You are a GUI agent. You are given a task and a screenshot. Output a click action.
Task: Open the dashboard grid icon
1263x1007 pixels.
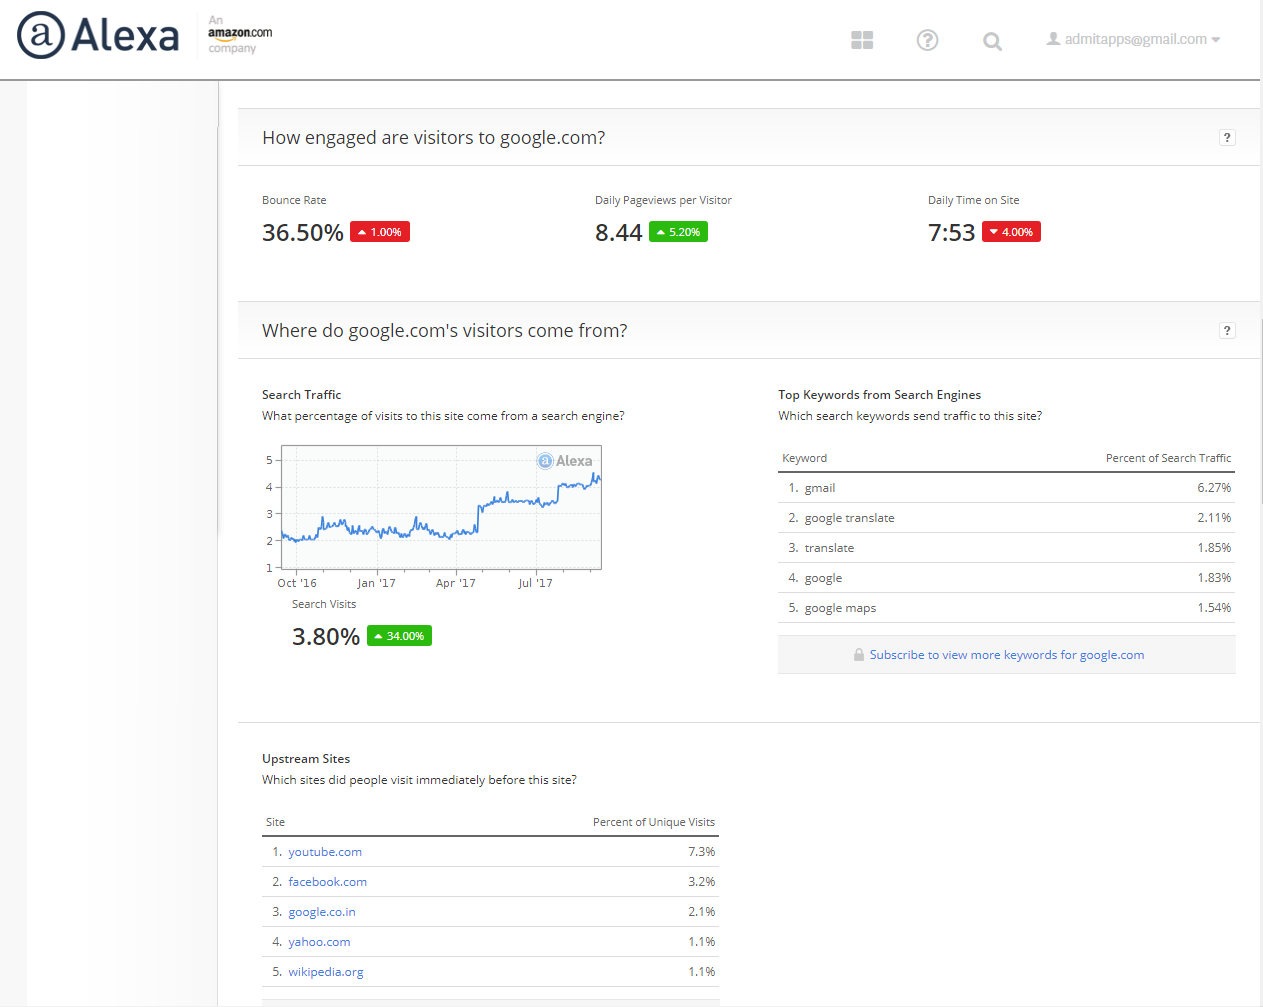coord(862,40)
